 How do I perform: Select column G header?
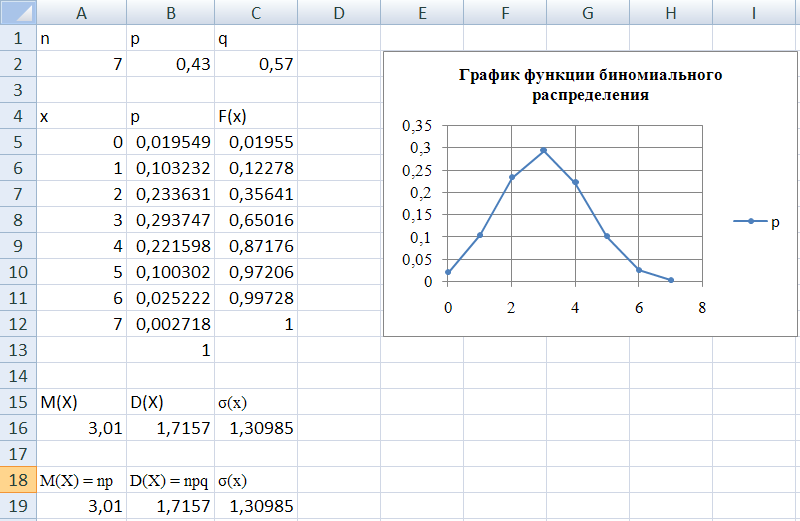coord(588,12)
